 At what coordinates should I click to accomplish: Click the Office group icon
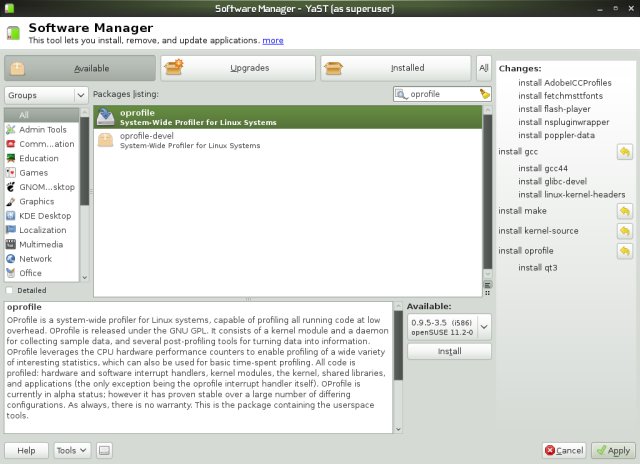[11, 273]
